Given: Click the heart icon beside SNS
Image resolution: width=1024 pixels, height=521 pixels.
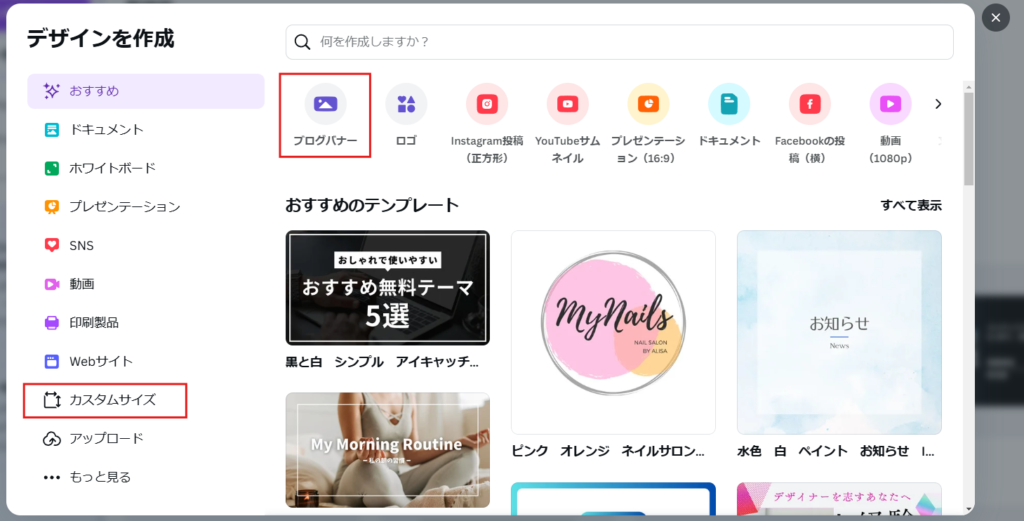Looking at the screenshot, I should tap(52, 245).
